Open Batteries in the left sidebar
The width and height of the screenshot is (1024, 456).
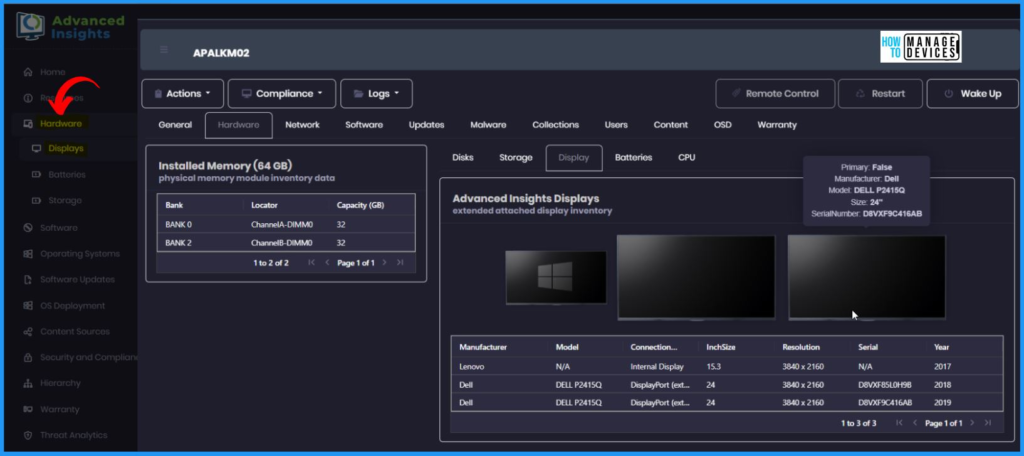tap(67, 174)
